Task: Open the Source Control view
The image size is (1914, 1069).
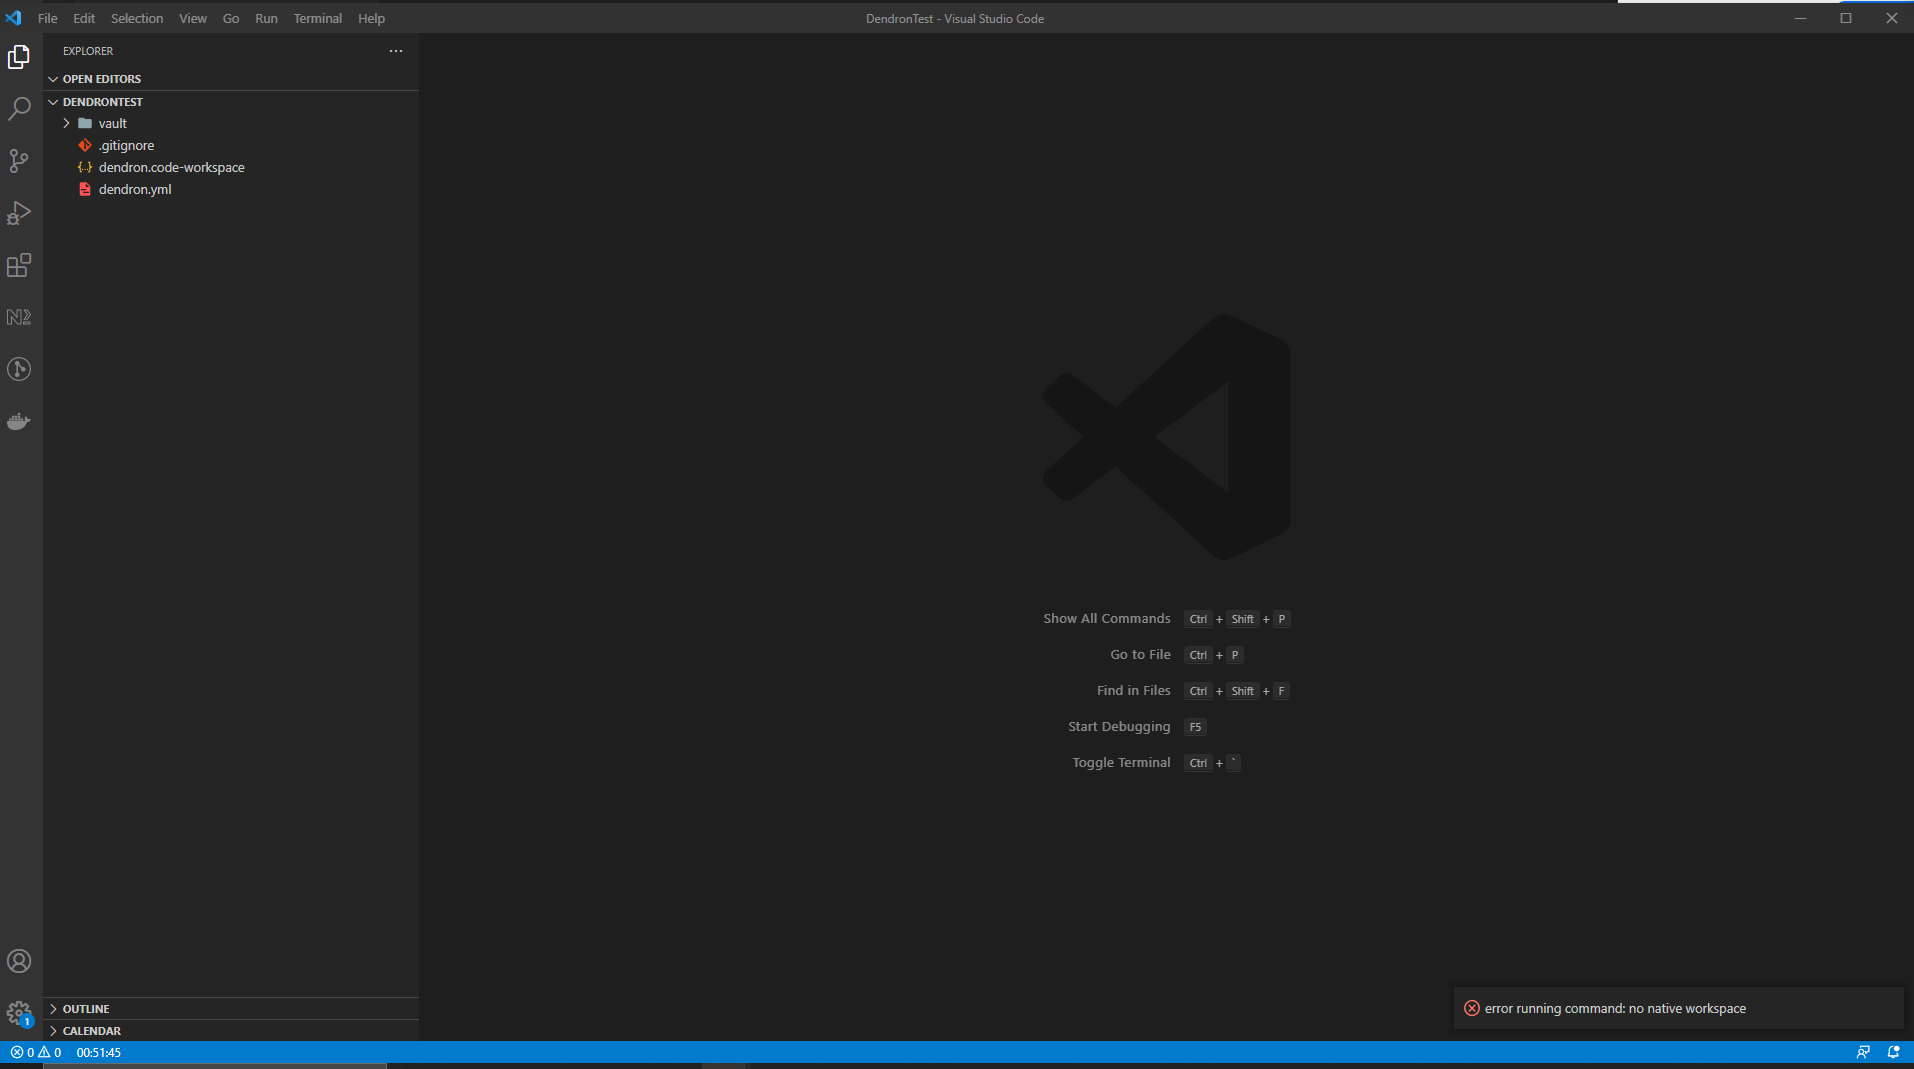Action: click(19, 161)
